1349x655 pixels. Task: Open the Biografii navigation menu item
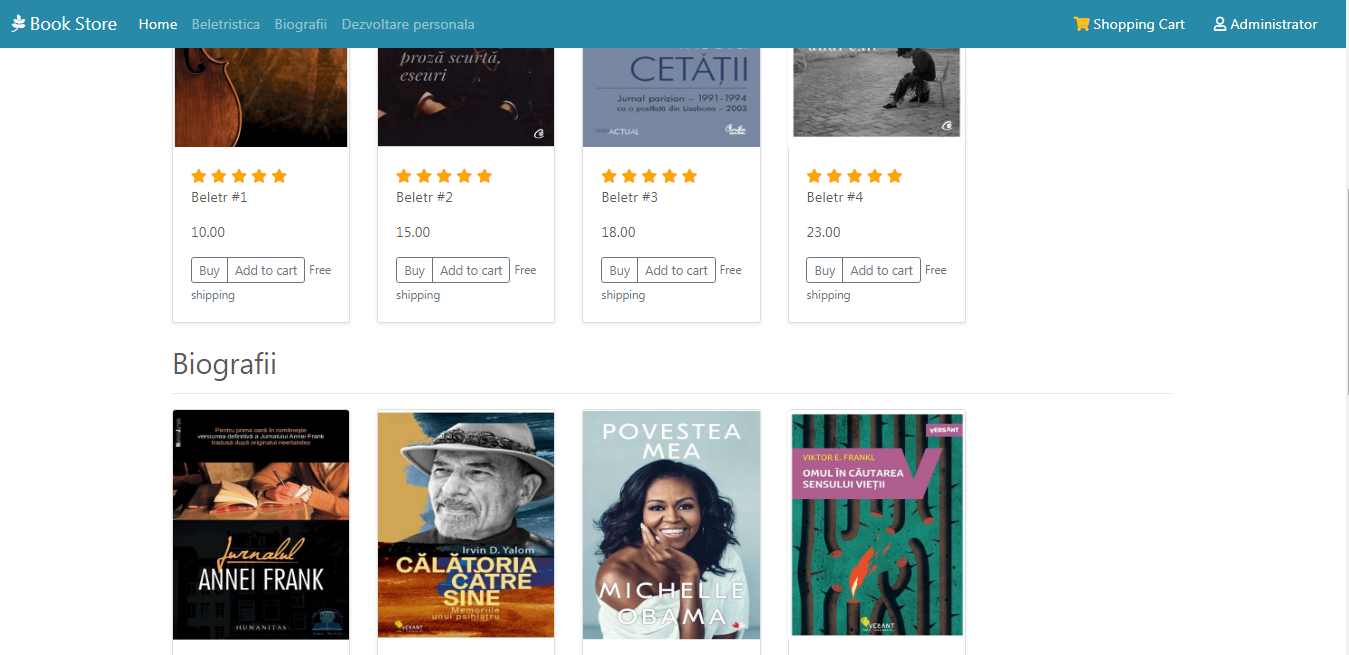pos(301,24)
